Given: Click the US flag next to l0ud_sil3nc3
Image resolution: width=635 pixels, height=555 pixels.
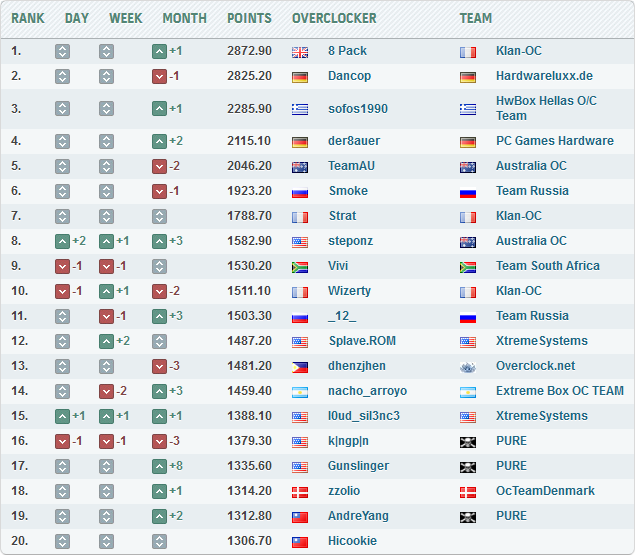Looking at the screenshot, I should [300, 417].
